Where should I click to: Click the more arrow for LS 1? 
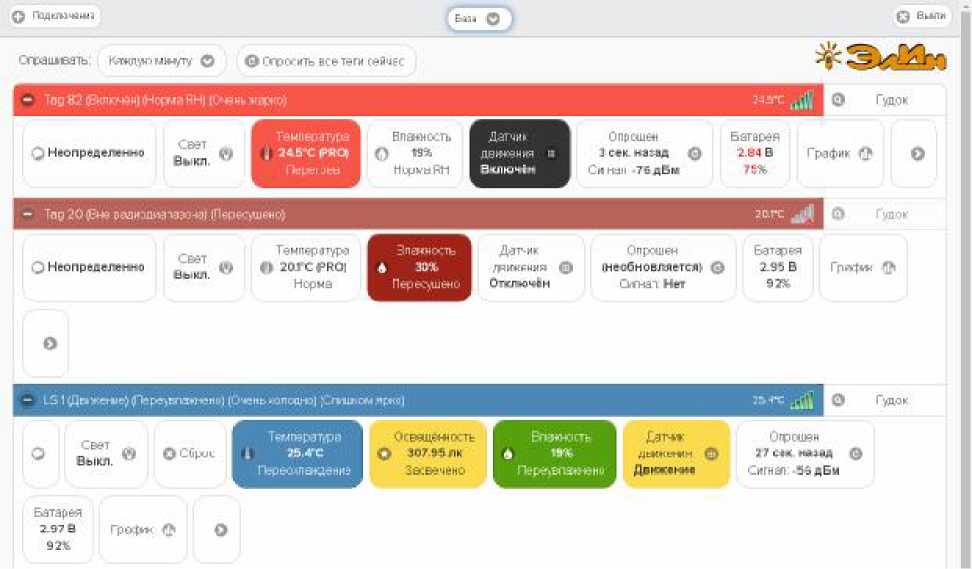pos(217,529)
